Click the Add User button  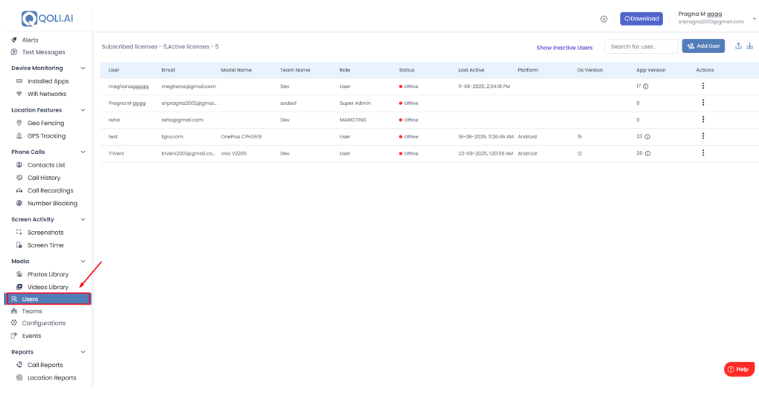pos(703,46)
